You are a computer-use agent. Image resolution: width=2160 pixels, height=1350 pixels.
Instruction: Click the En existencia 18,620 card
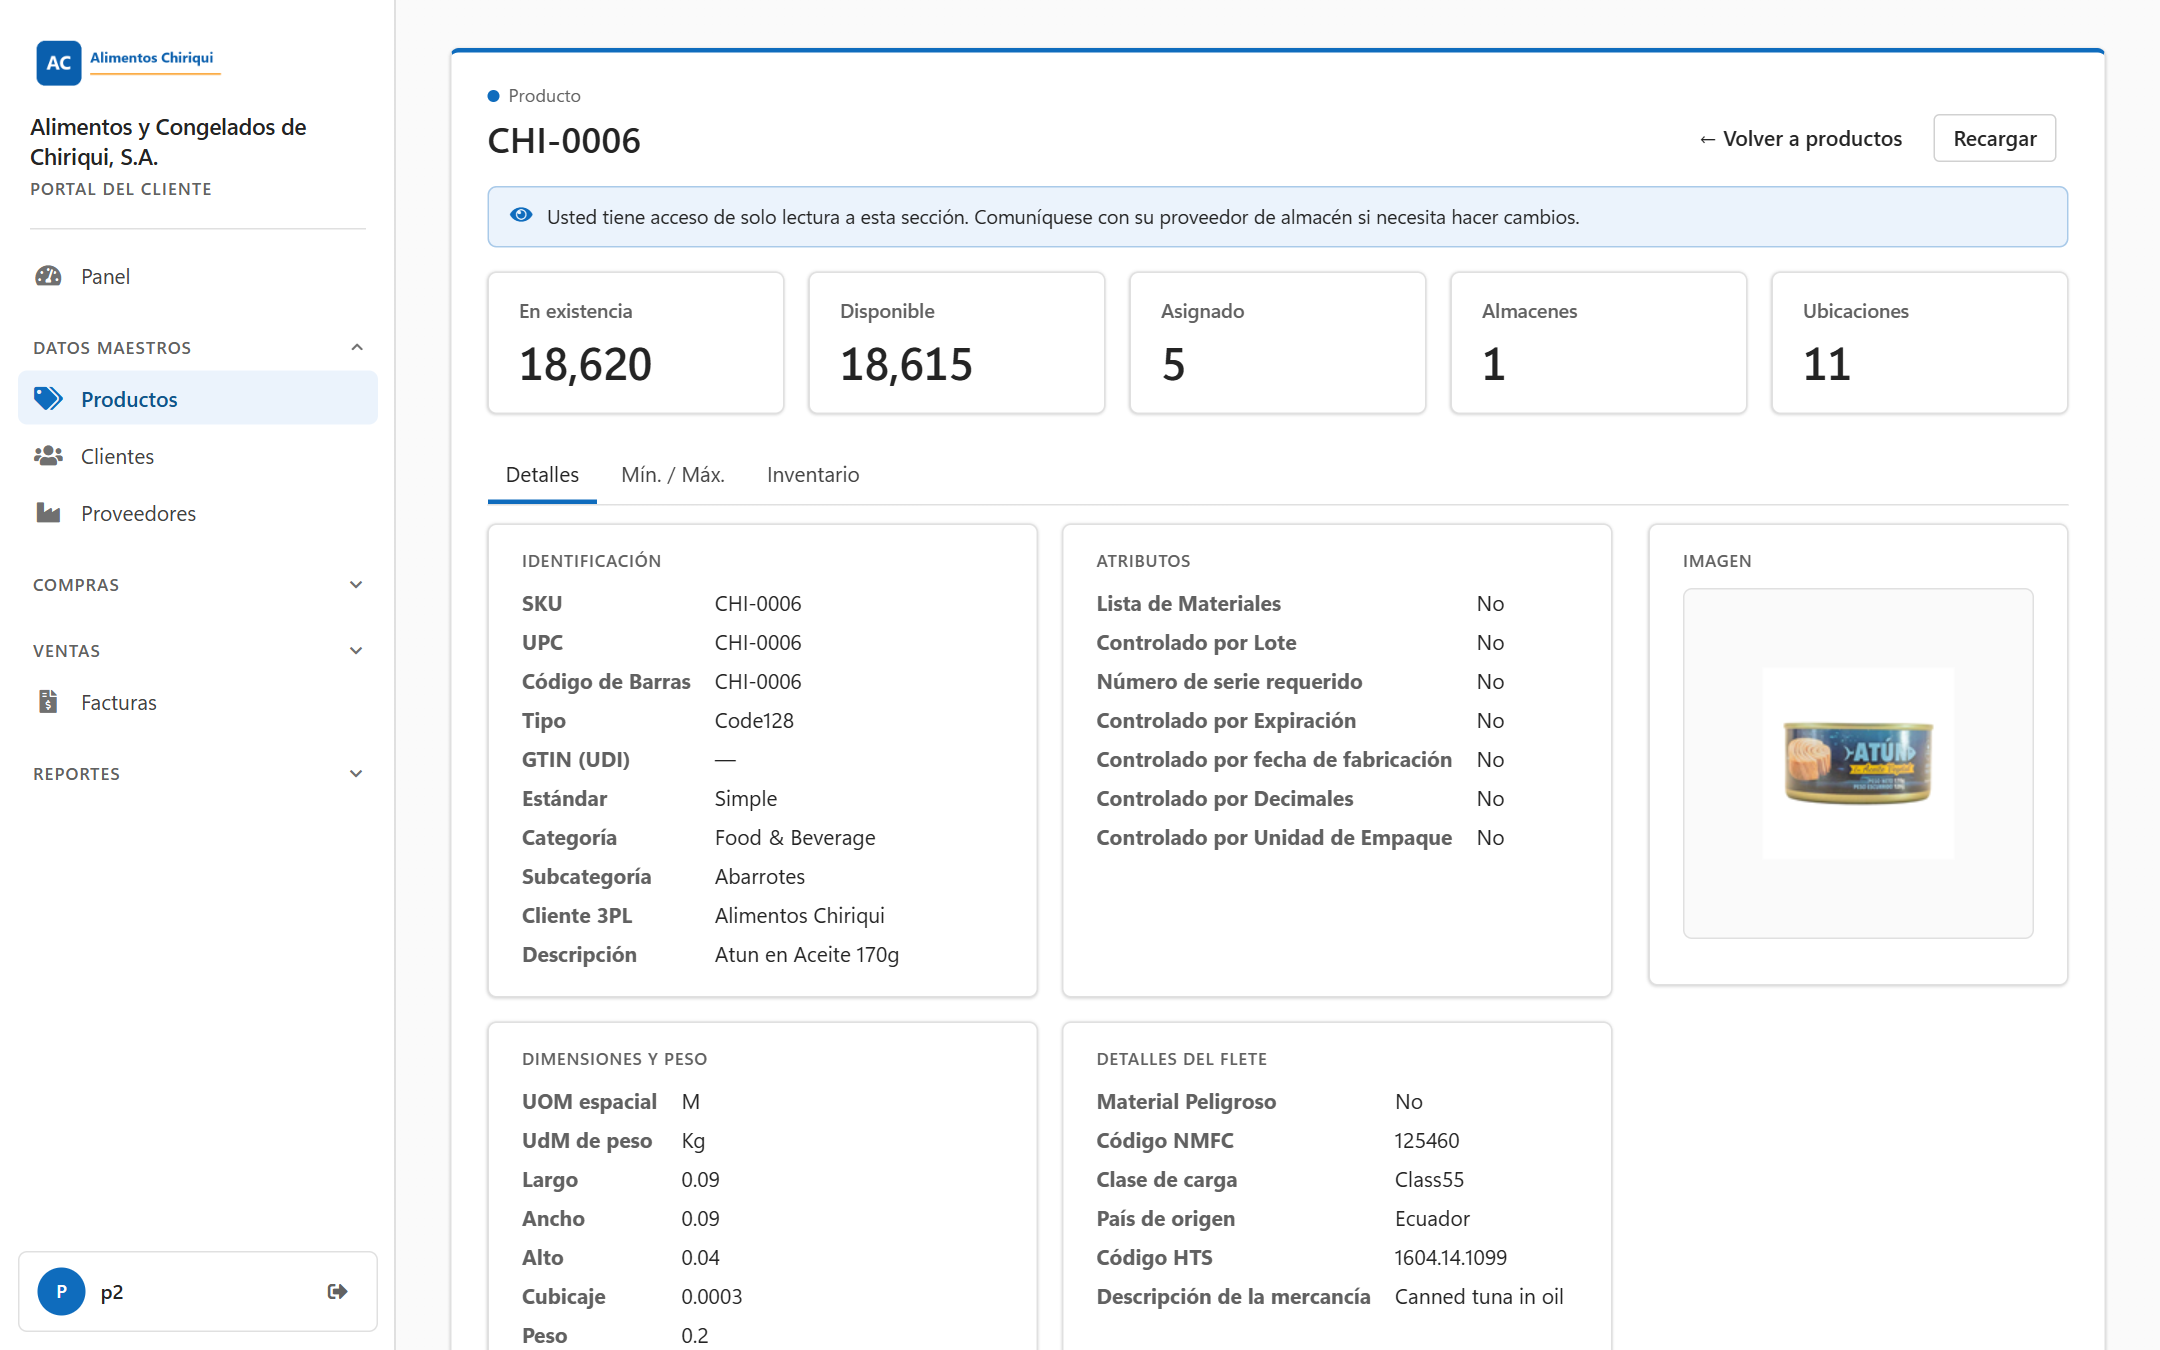point(636,343)
